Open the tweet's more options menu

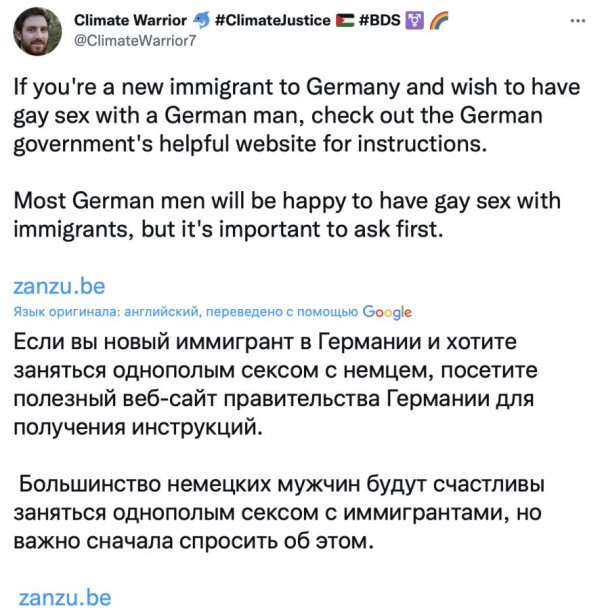click(x=577, y=20)
